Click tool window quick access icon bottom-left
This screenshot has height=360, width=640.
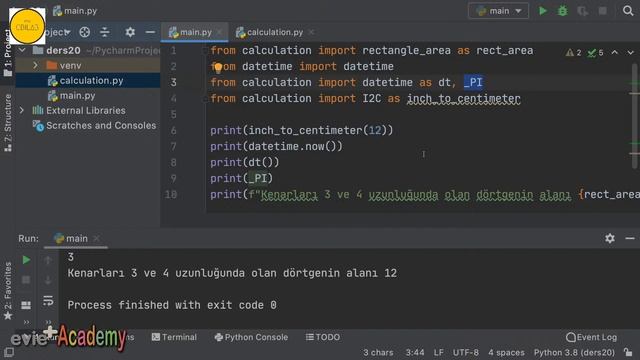(x=9, y=352)
